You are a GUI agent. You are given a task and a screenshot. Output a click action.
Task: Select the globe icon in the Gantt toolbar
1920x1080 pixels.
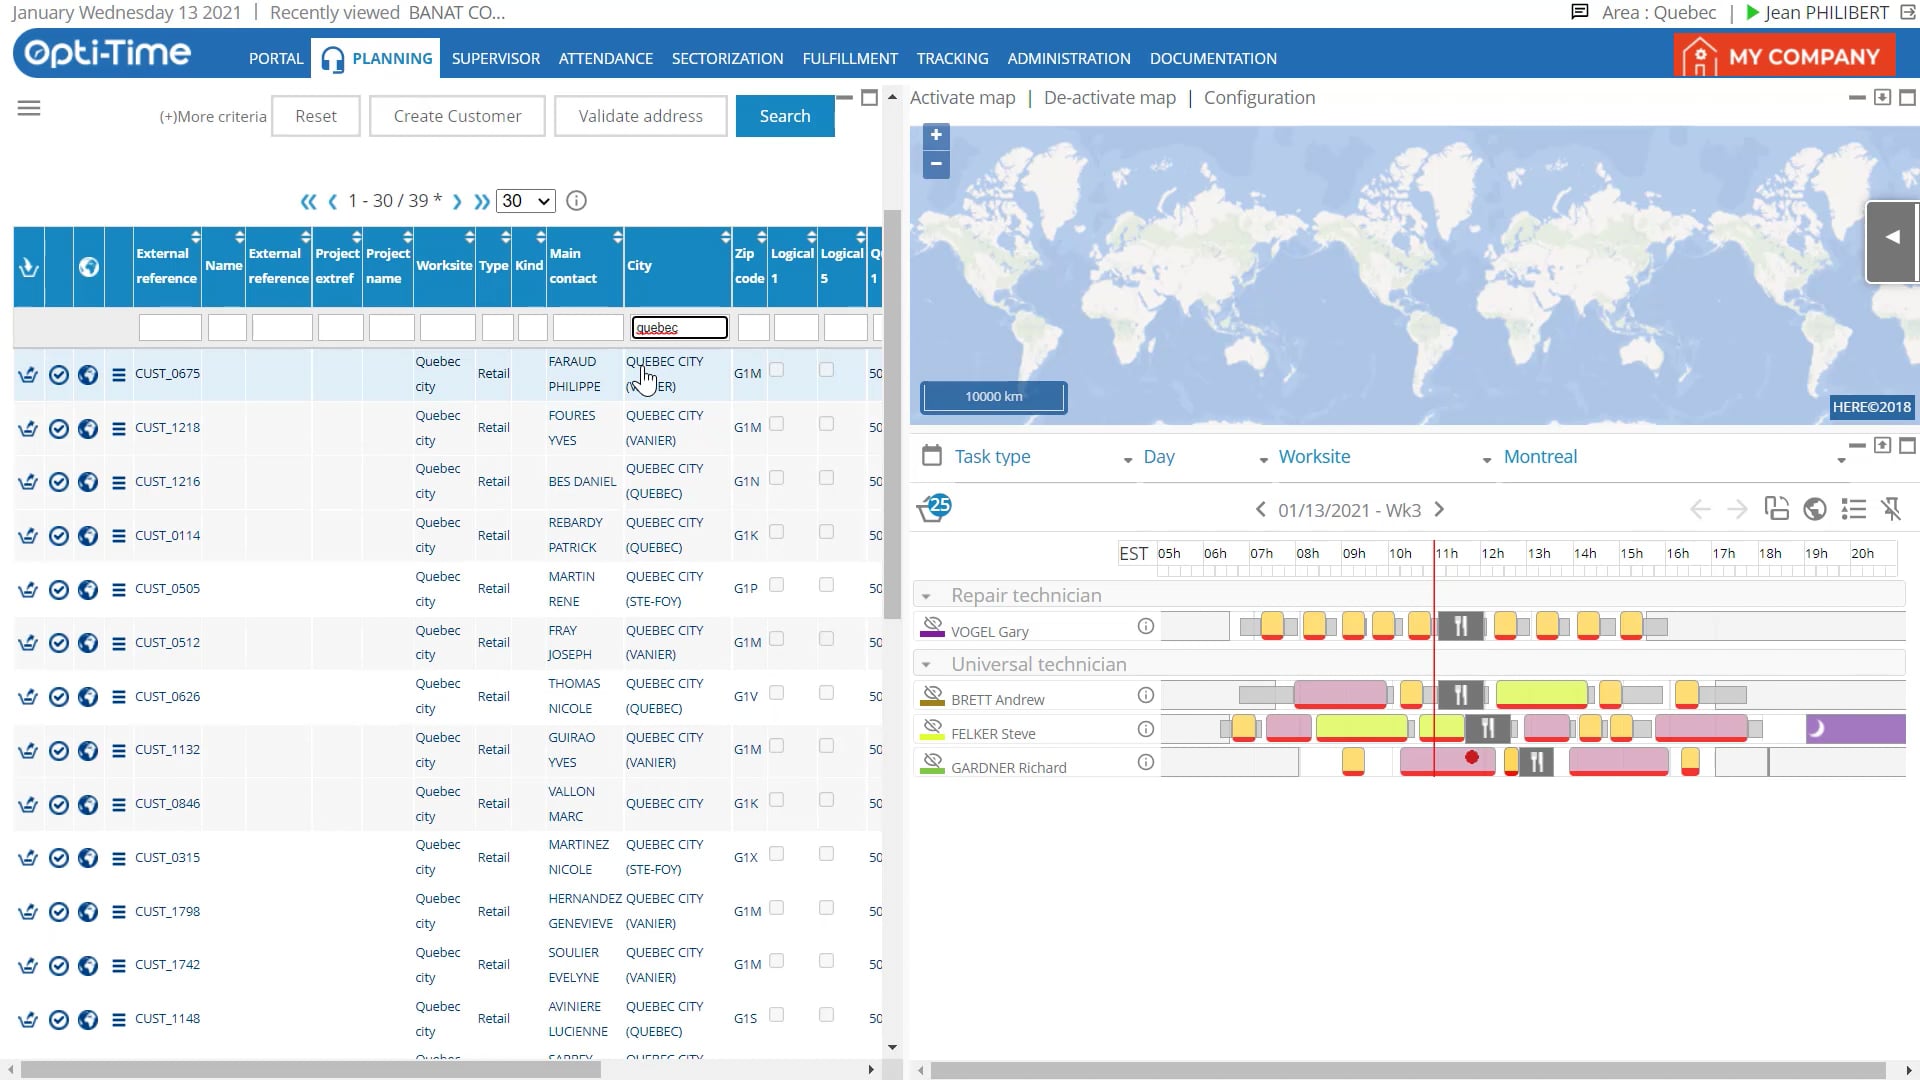(x=1816, y=509)
